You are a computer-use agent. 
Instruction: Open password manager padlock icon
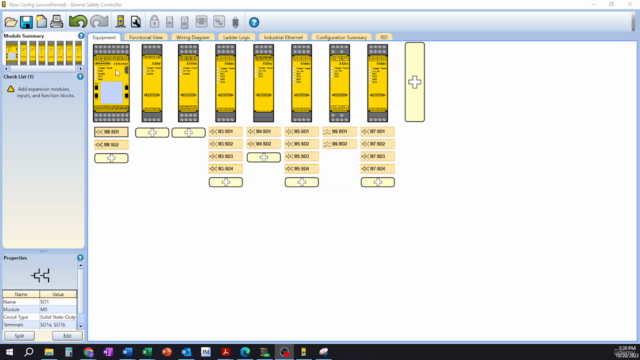[154, 22]
